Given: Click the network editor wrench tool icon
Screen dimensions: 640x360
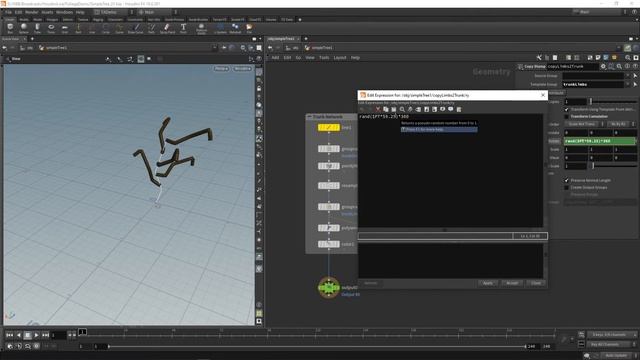Looking at the screenshot, I should pyautogui.click(x=539, y=58).
